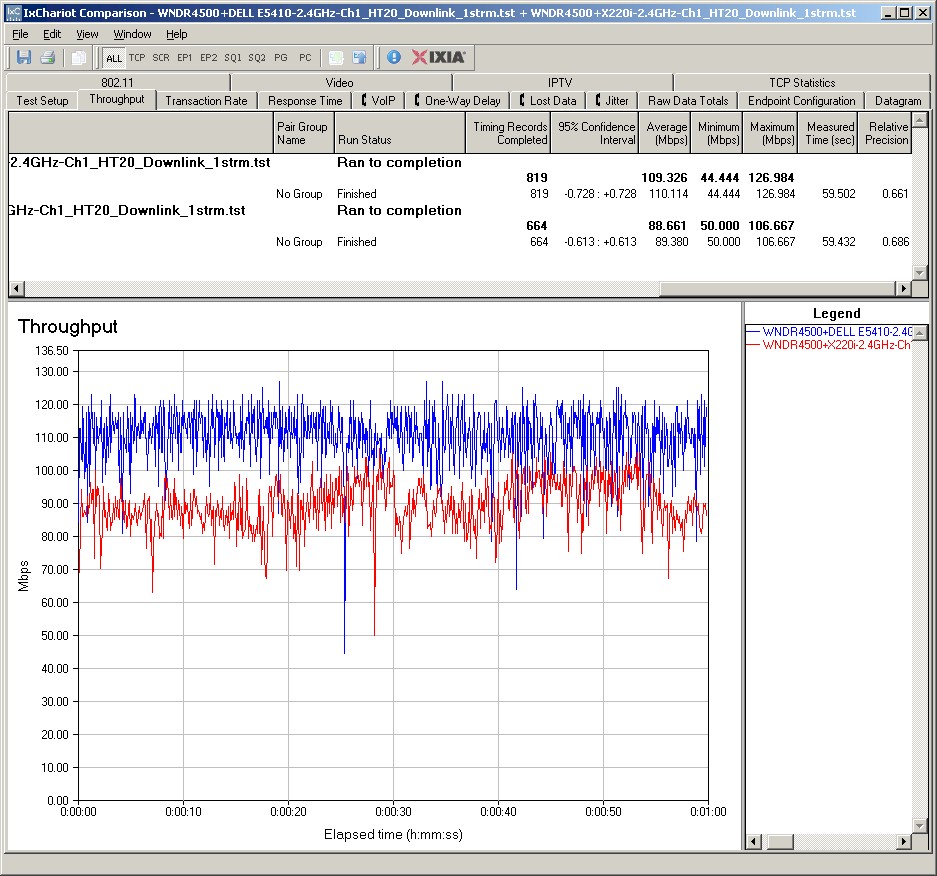Click the greyed table view toolbar icon
This screenshot has height=876, width=937.
(x=336, y=57)
